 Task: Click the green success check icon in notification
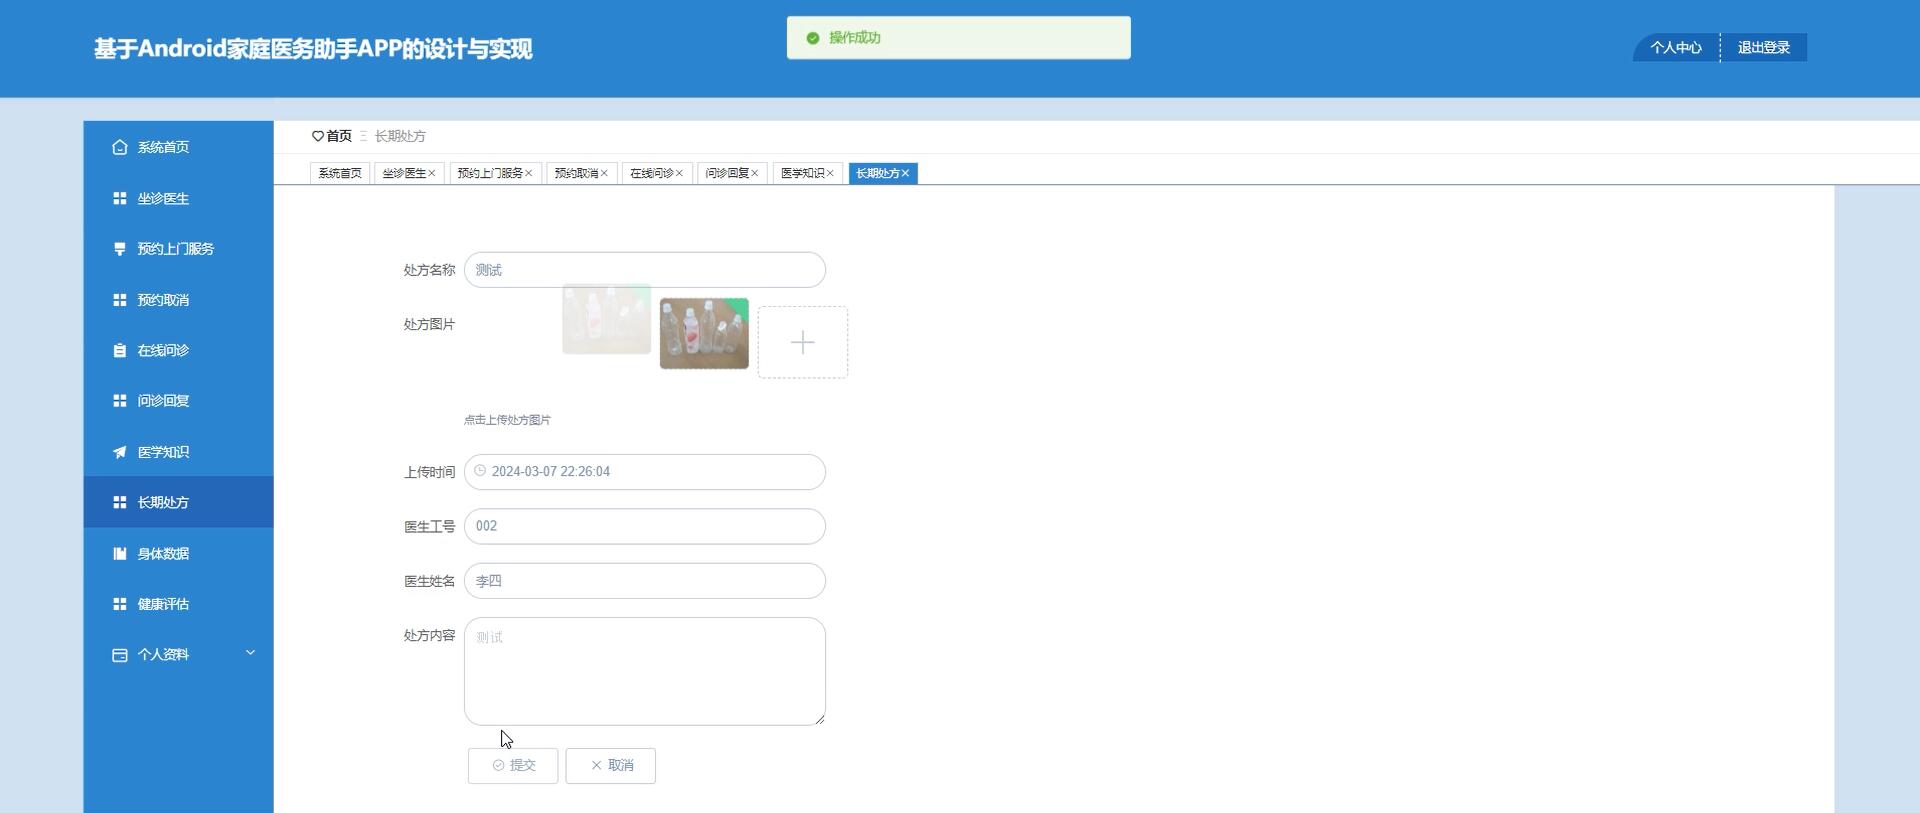click(x=813, y=38)
